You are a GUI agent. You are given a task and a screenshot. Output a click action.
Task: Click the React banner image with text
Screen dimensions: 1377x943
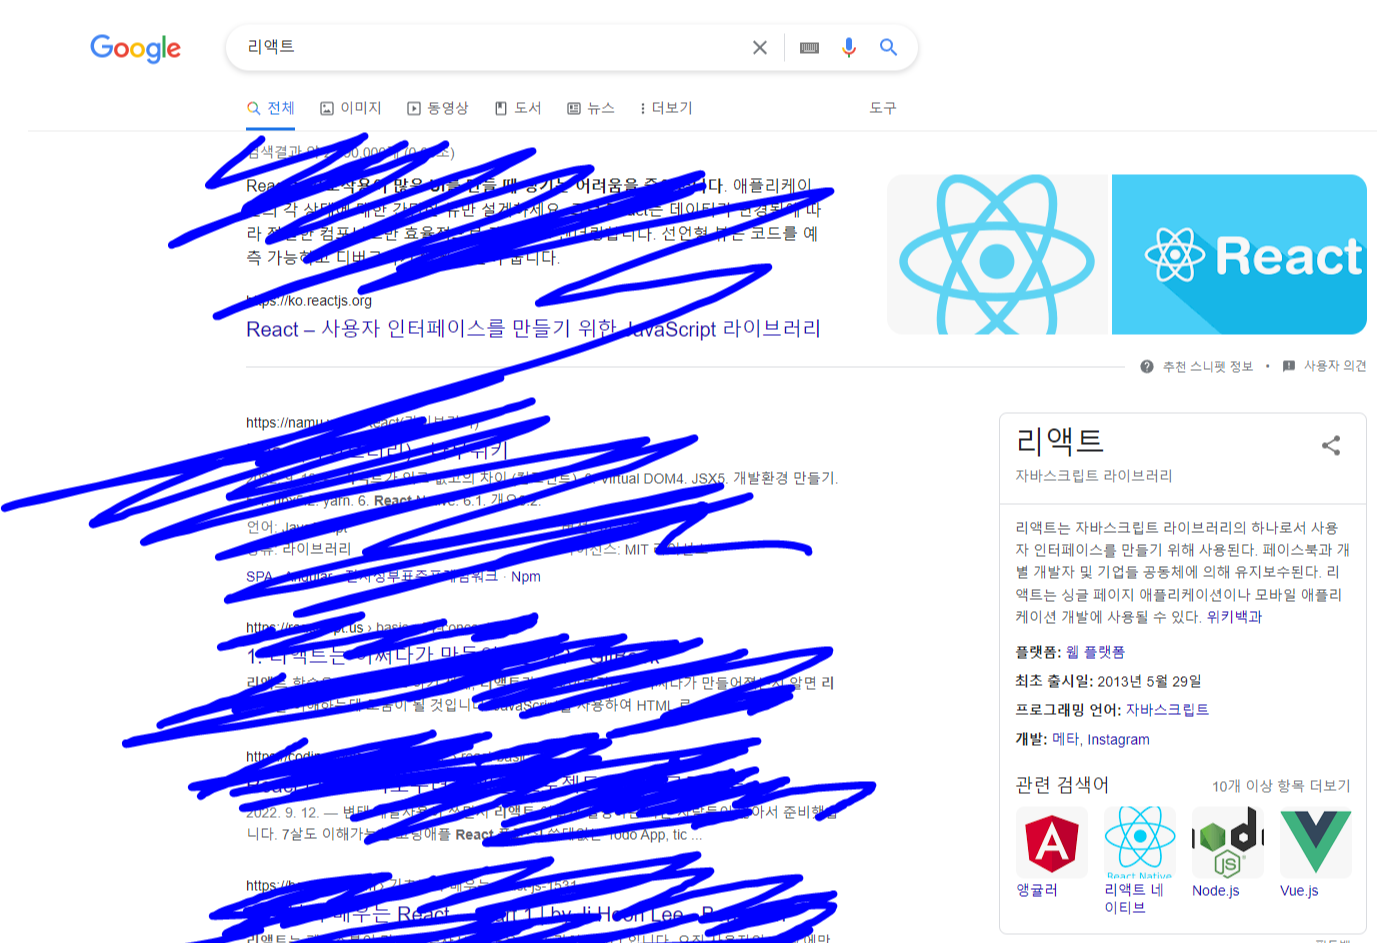(1239, 255)
